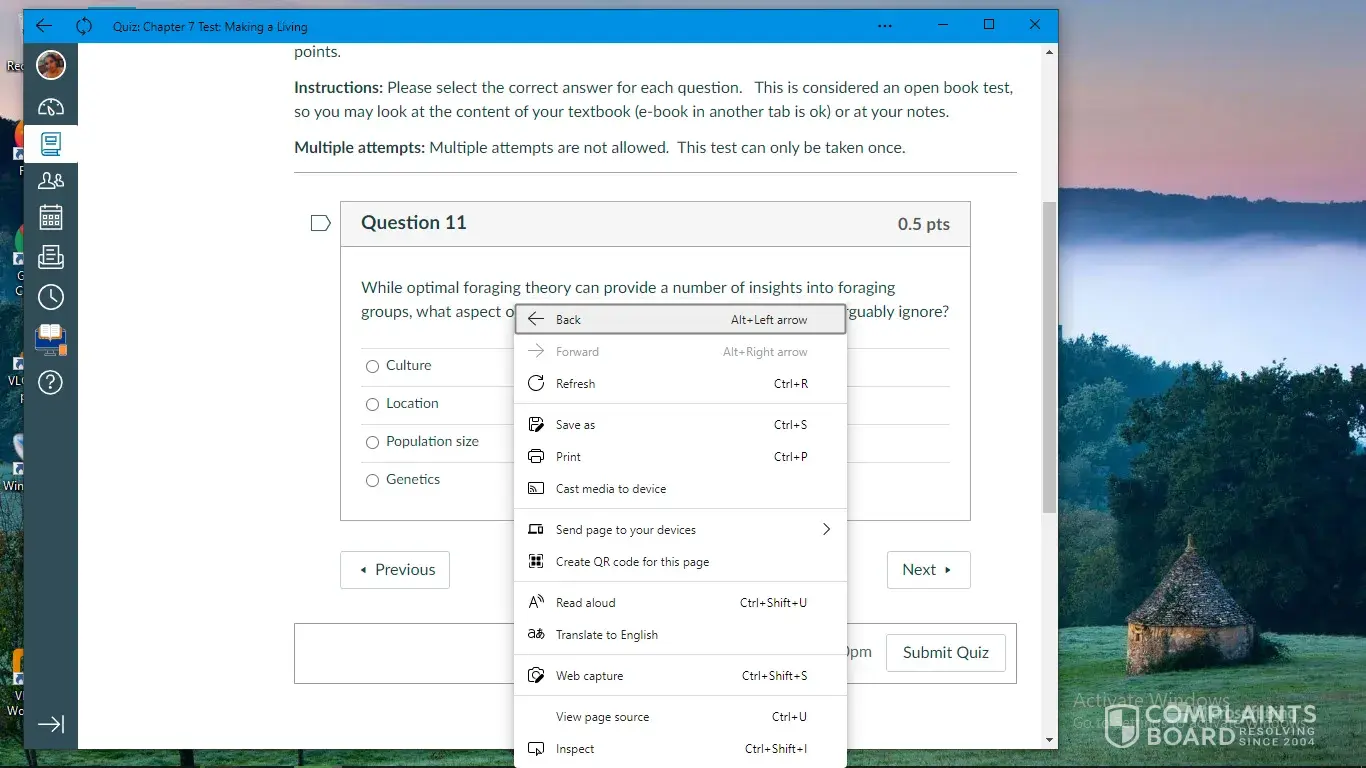Open the Groups people icon in sidebar
Viewport: 1366px width, 768px height.
(x=51, y=180)
